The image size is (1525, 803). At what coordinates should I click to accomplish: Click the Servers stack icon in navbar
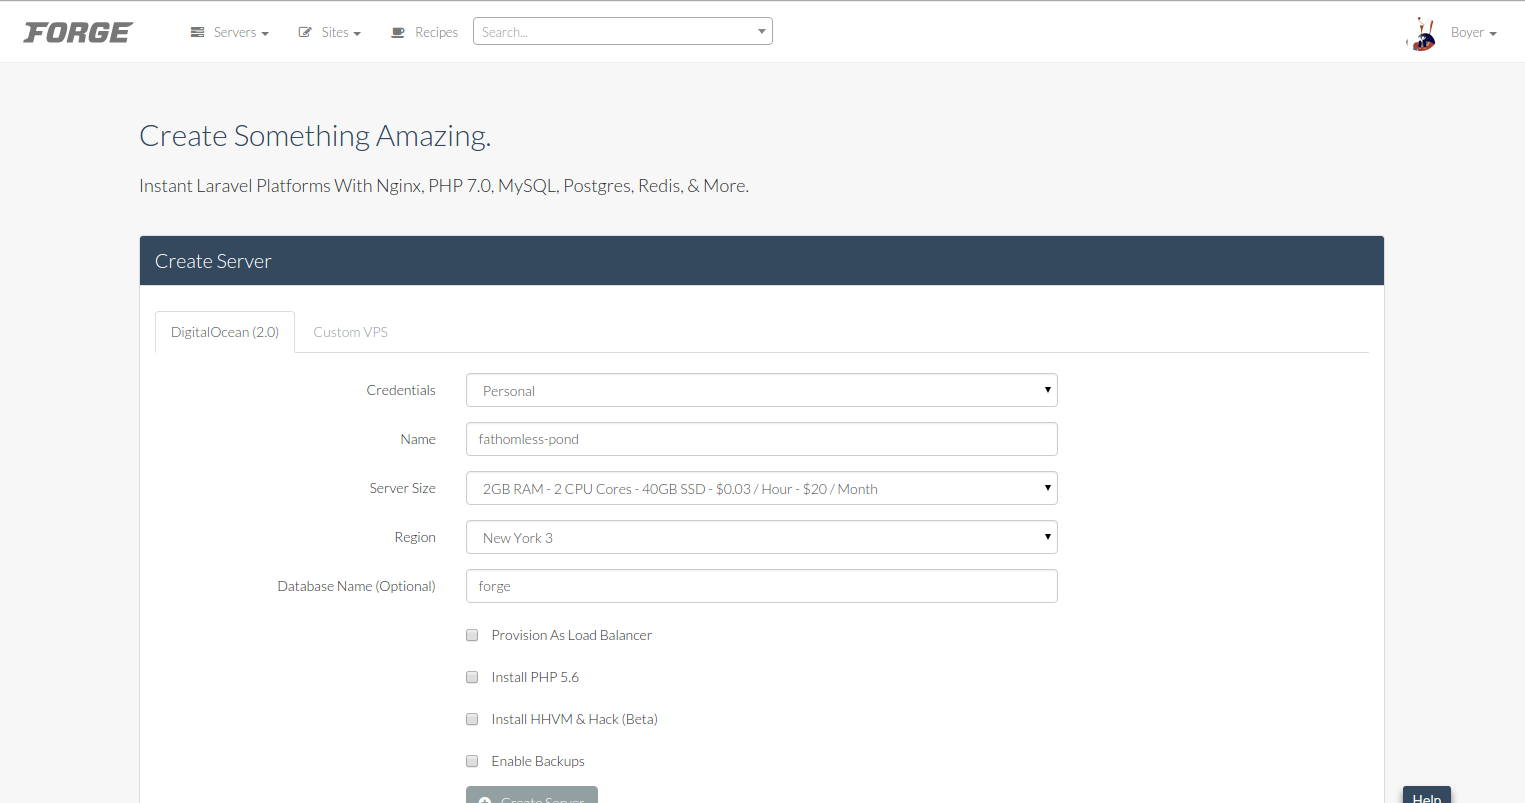tap(197, 32)
